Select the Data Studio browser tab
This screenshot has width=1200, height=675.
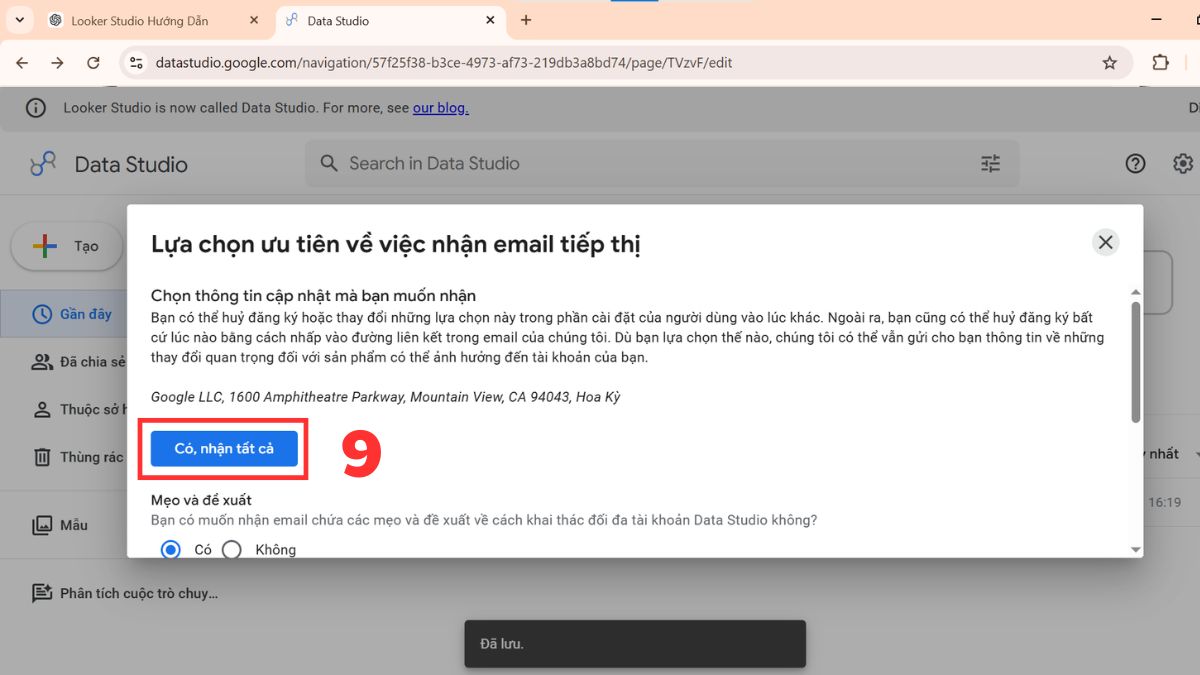tap(389, 20)
